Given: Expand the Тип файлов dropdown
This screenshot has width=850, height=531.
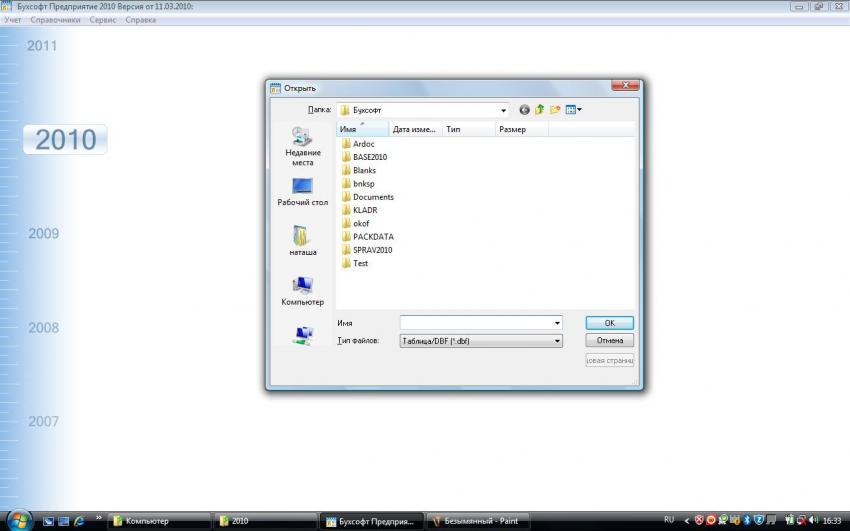Looking at the screenshot, I should pyautogui.click(x=557, y=341).
